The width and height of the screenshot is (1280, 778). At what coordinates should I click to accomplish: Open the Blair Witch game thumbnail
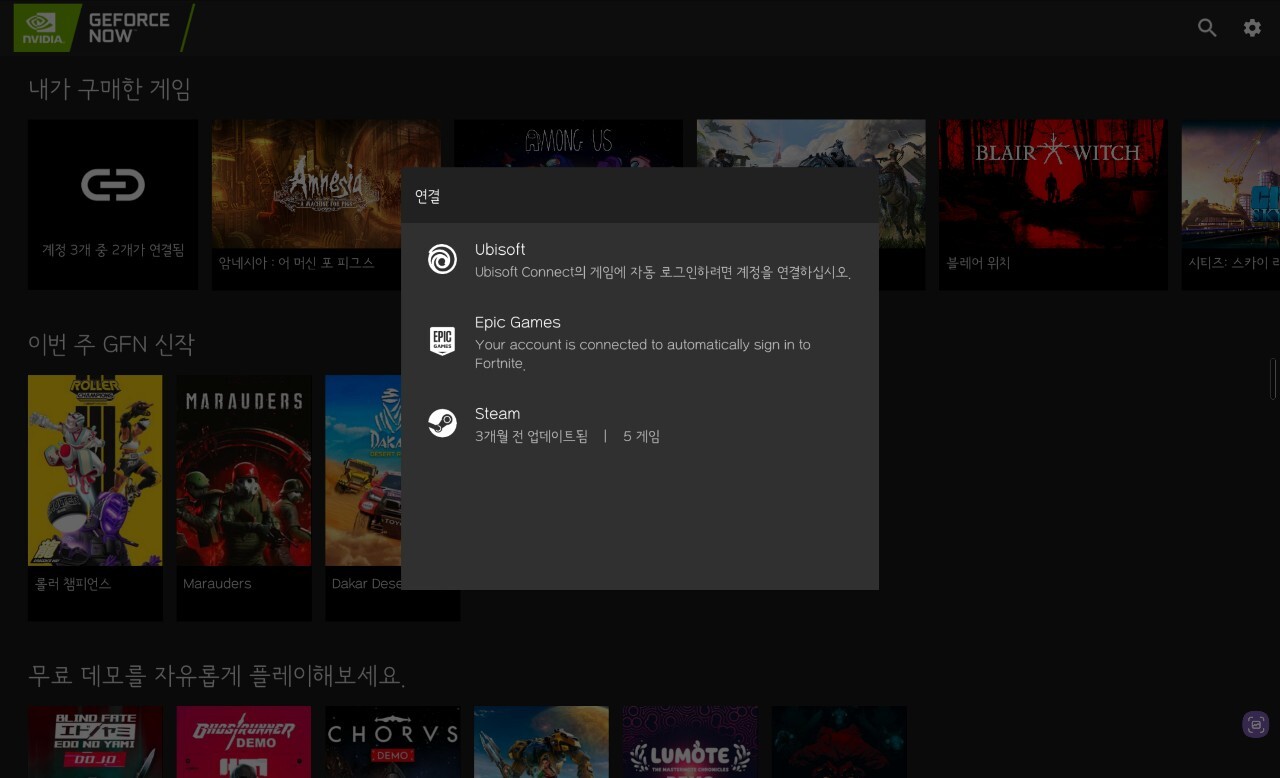click(1053, 184)
